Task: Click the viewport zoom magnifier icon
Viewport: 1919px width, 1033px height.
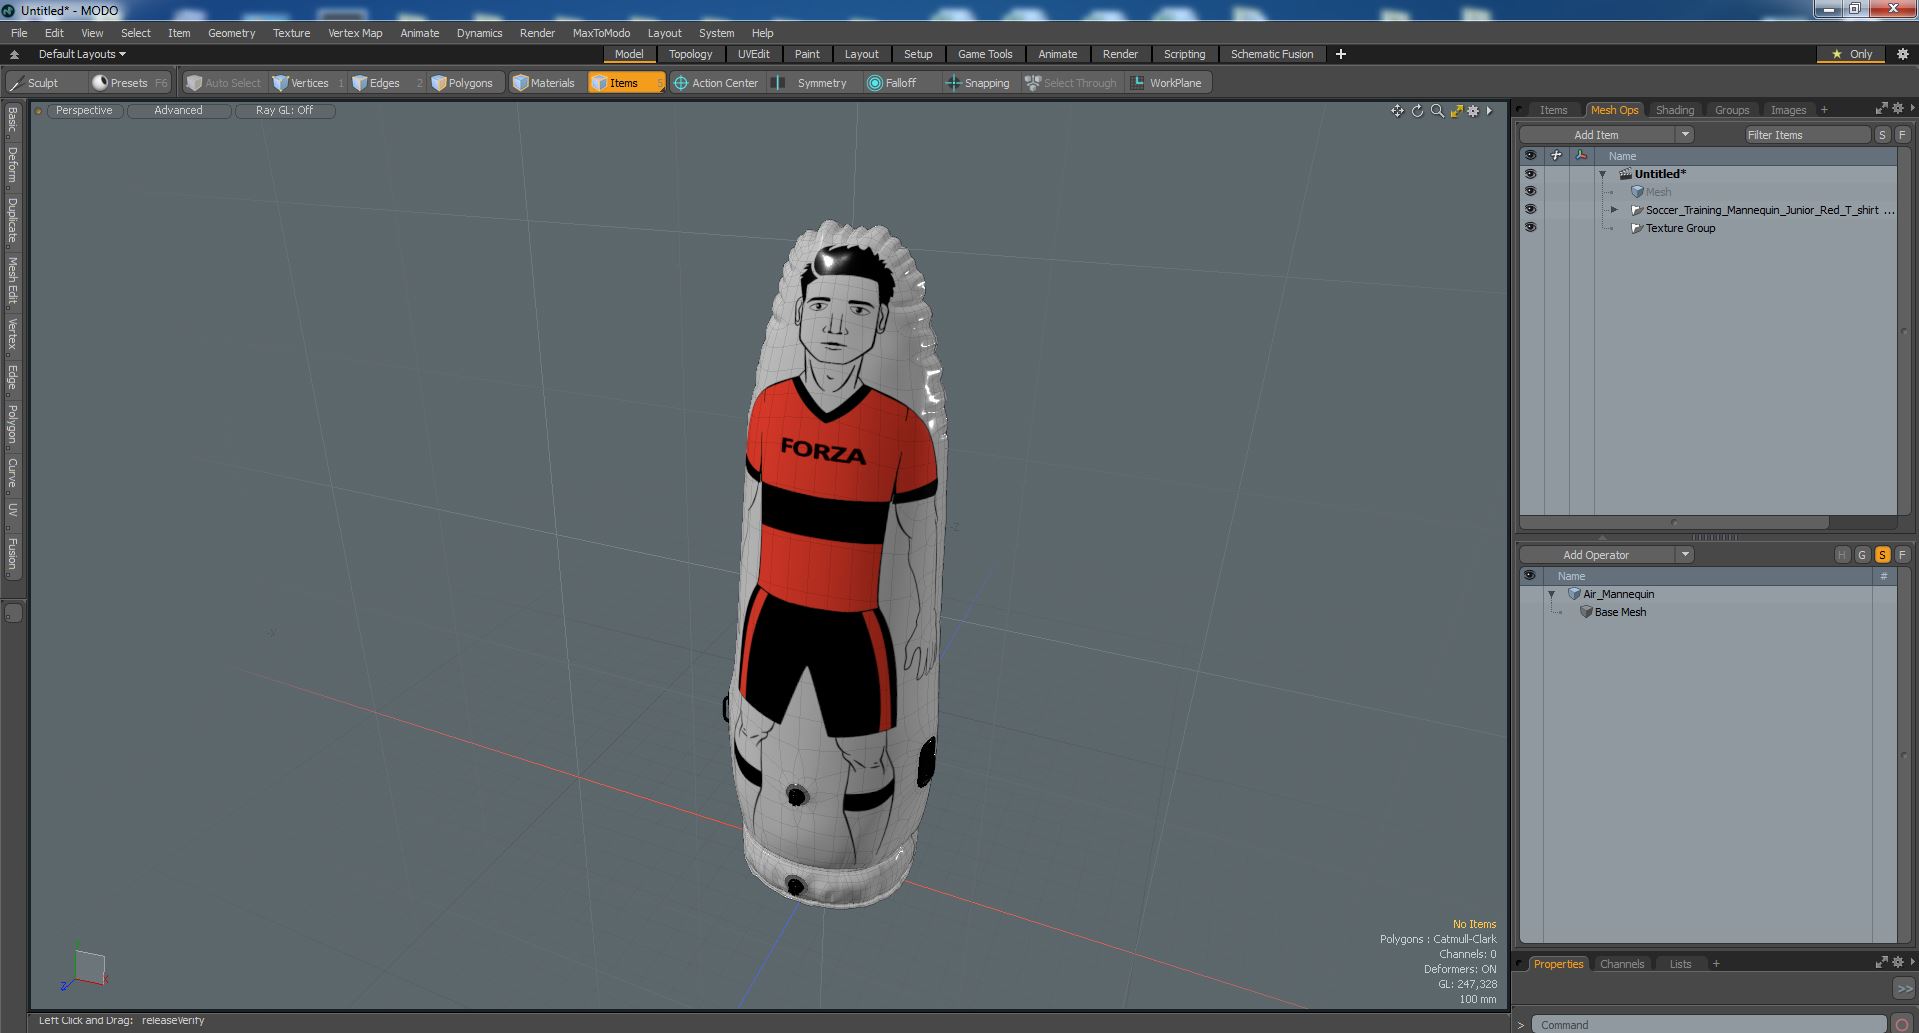Action: coord(1437,111)
